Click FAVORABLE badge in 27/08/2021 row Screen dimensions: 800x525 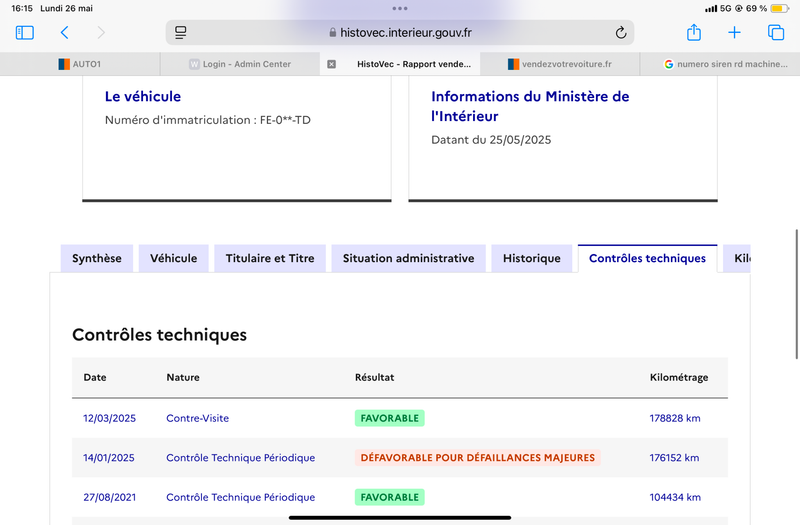(389, 497)
